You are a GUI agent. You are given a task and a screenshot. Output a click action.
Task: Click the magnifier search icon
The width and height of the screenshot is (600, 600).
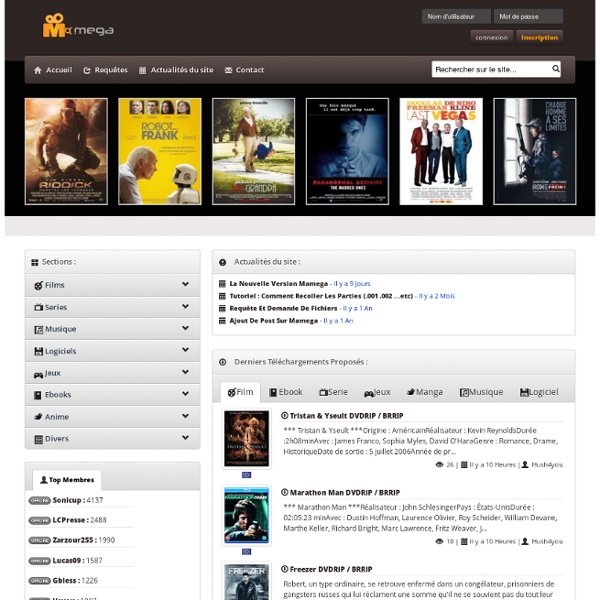pos(556,69)
